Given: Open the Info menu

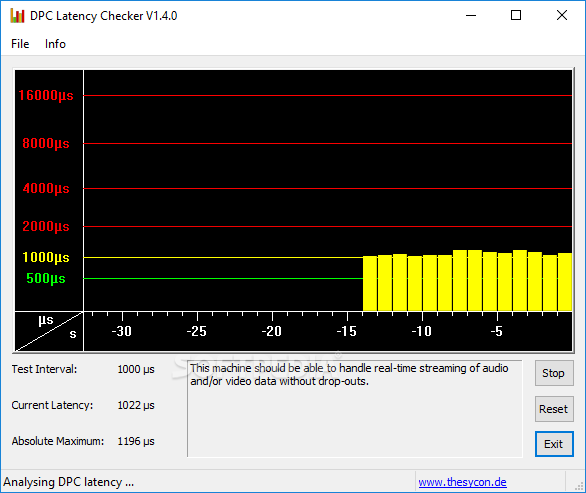Looking at the screenshot, I should click(x=55, y=44).
